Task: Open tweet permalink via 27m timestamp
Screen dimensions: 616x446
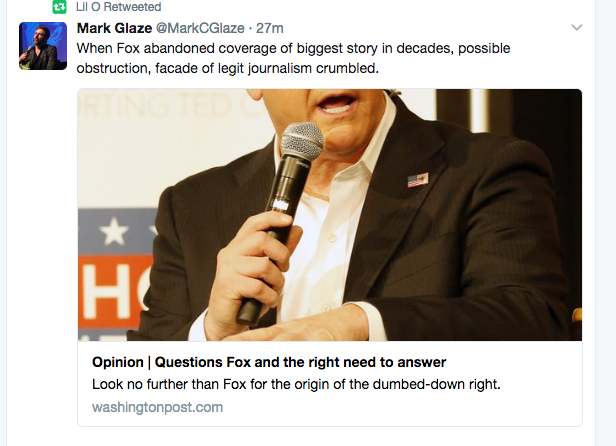Action: [x=270, y=28]
